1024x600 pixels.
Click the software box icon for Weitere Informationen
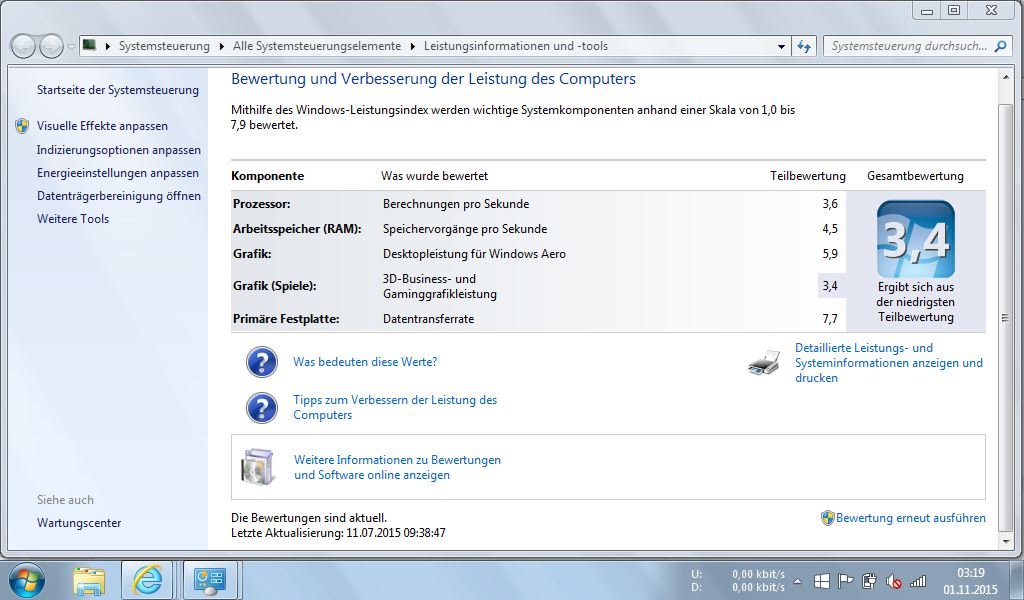coord(258,466)
